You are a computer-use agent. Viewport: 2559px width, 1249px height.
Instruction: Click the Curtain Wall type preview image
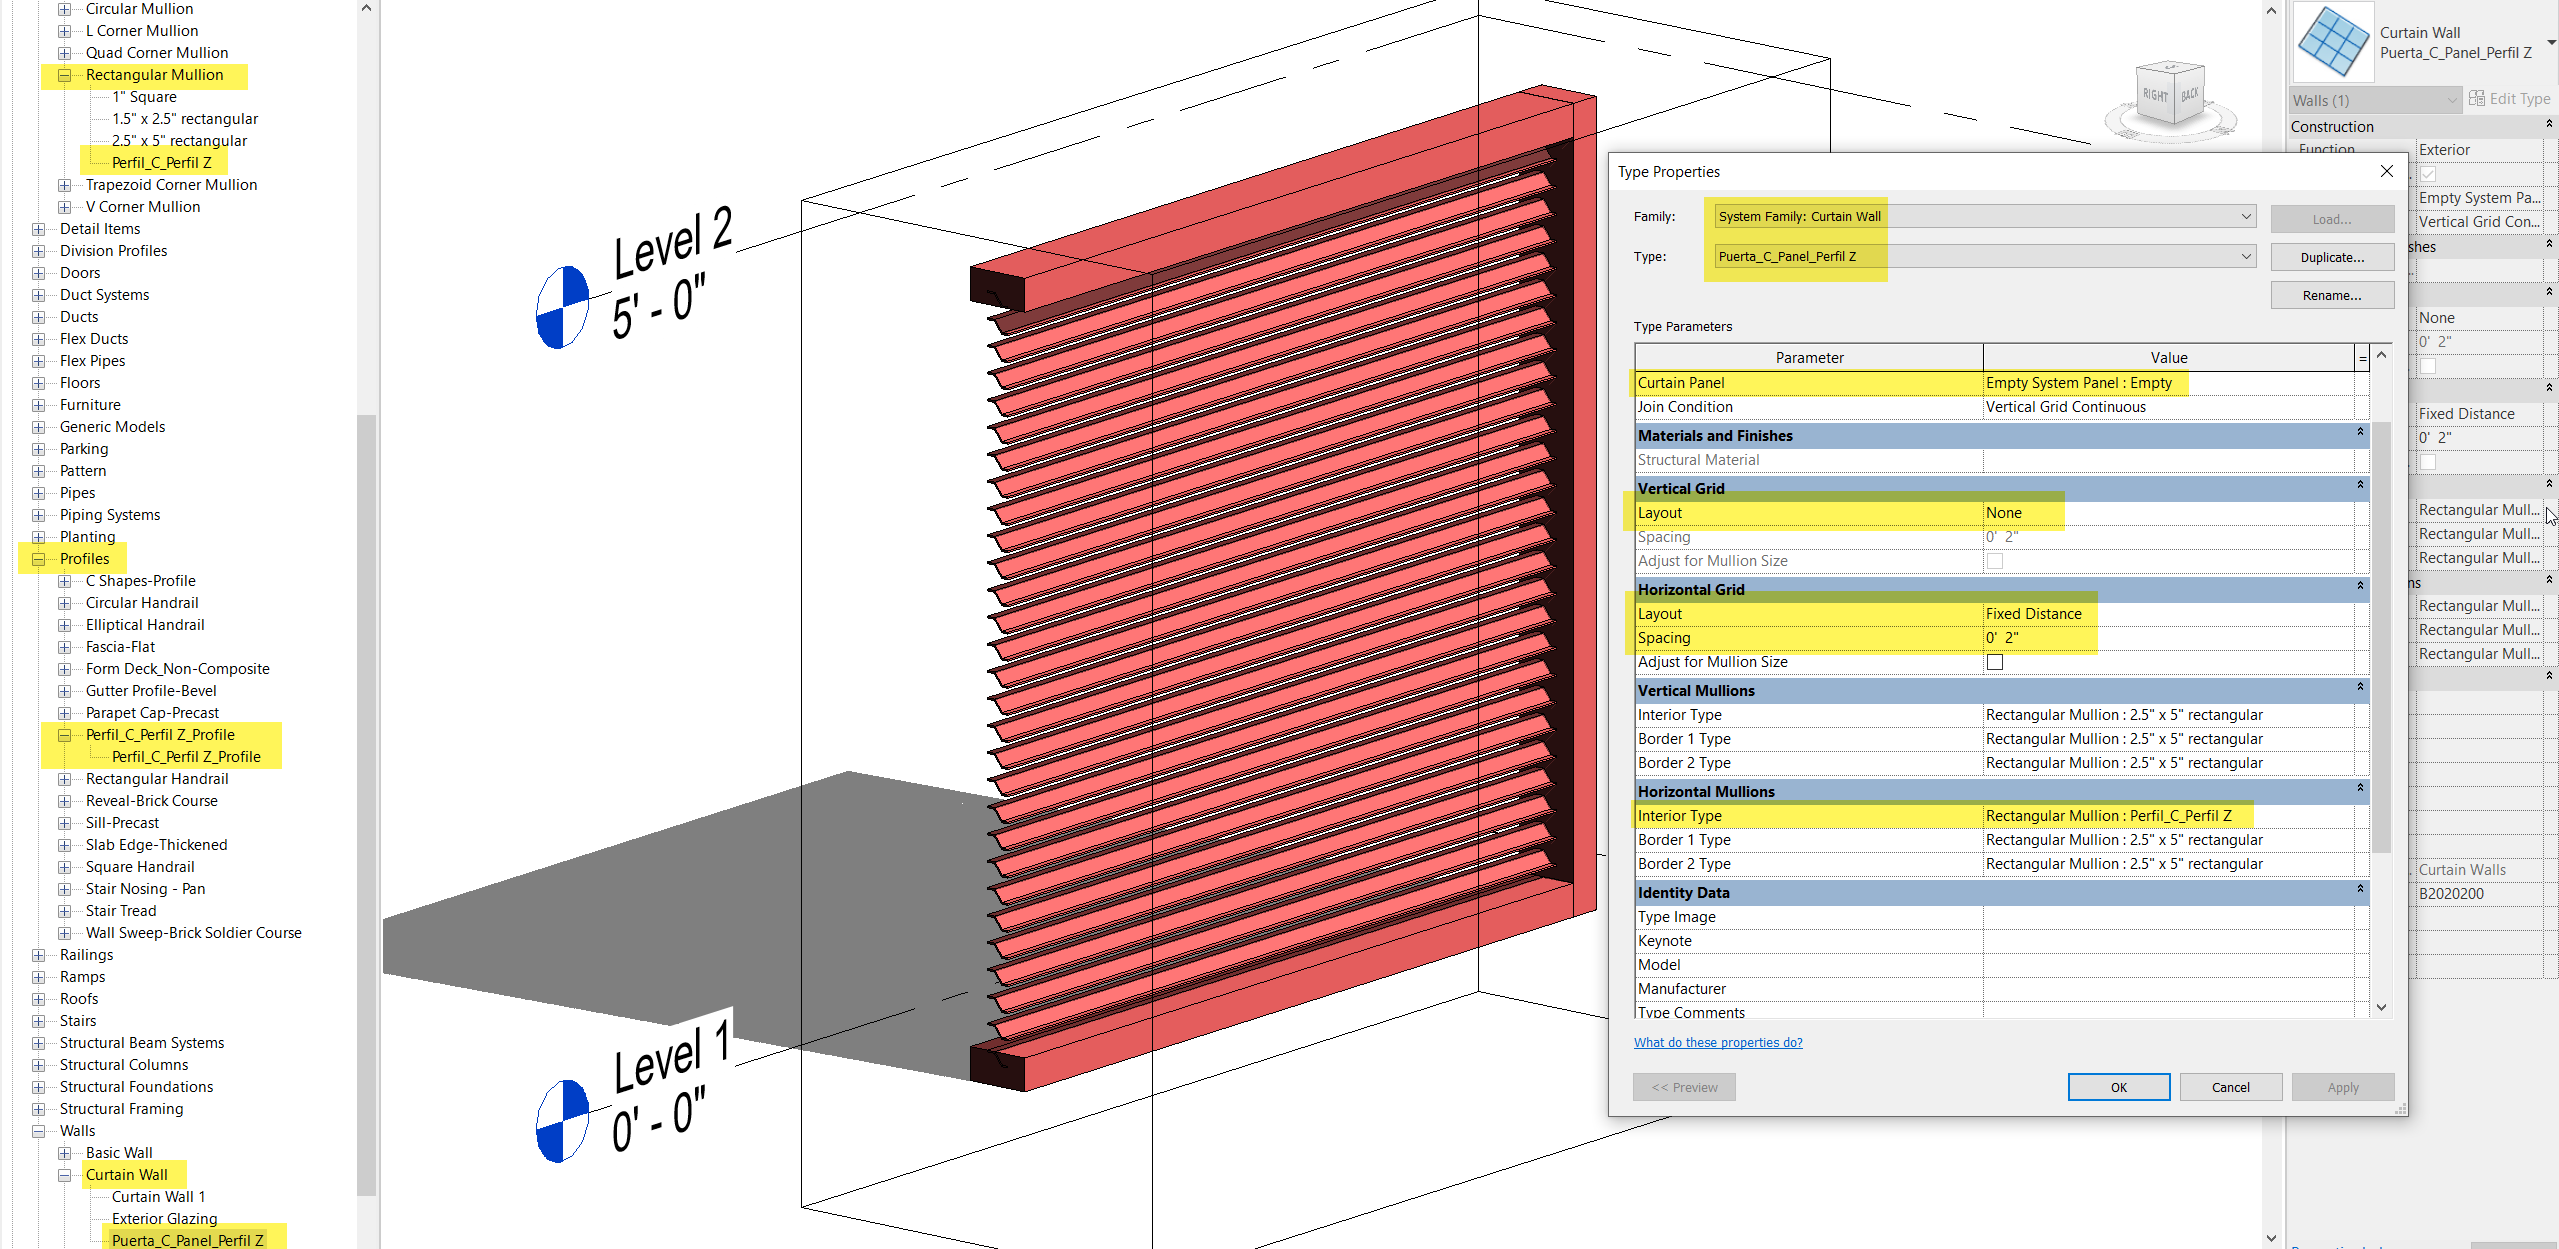pyautogui.click(x=2332, y=42)
